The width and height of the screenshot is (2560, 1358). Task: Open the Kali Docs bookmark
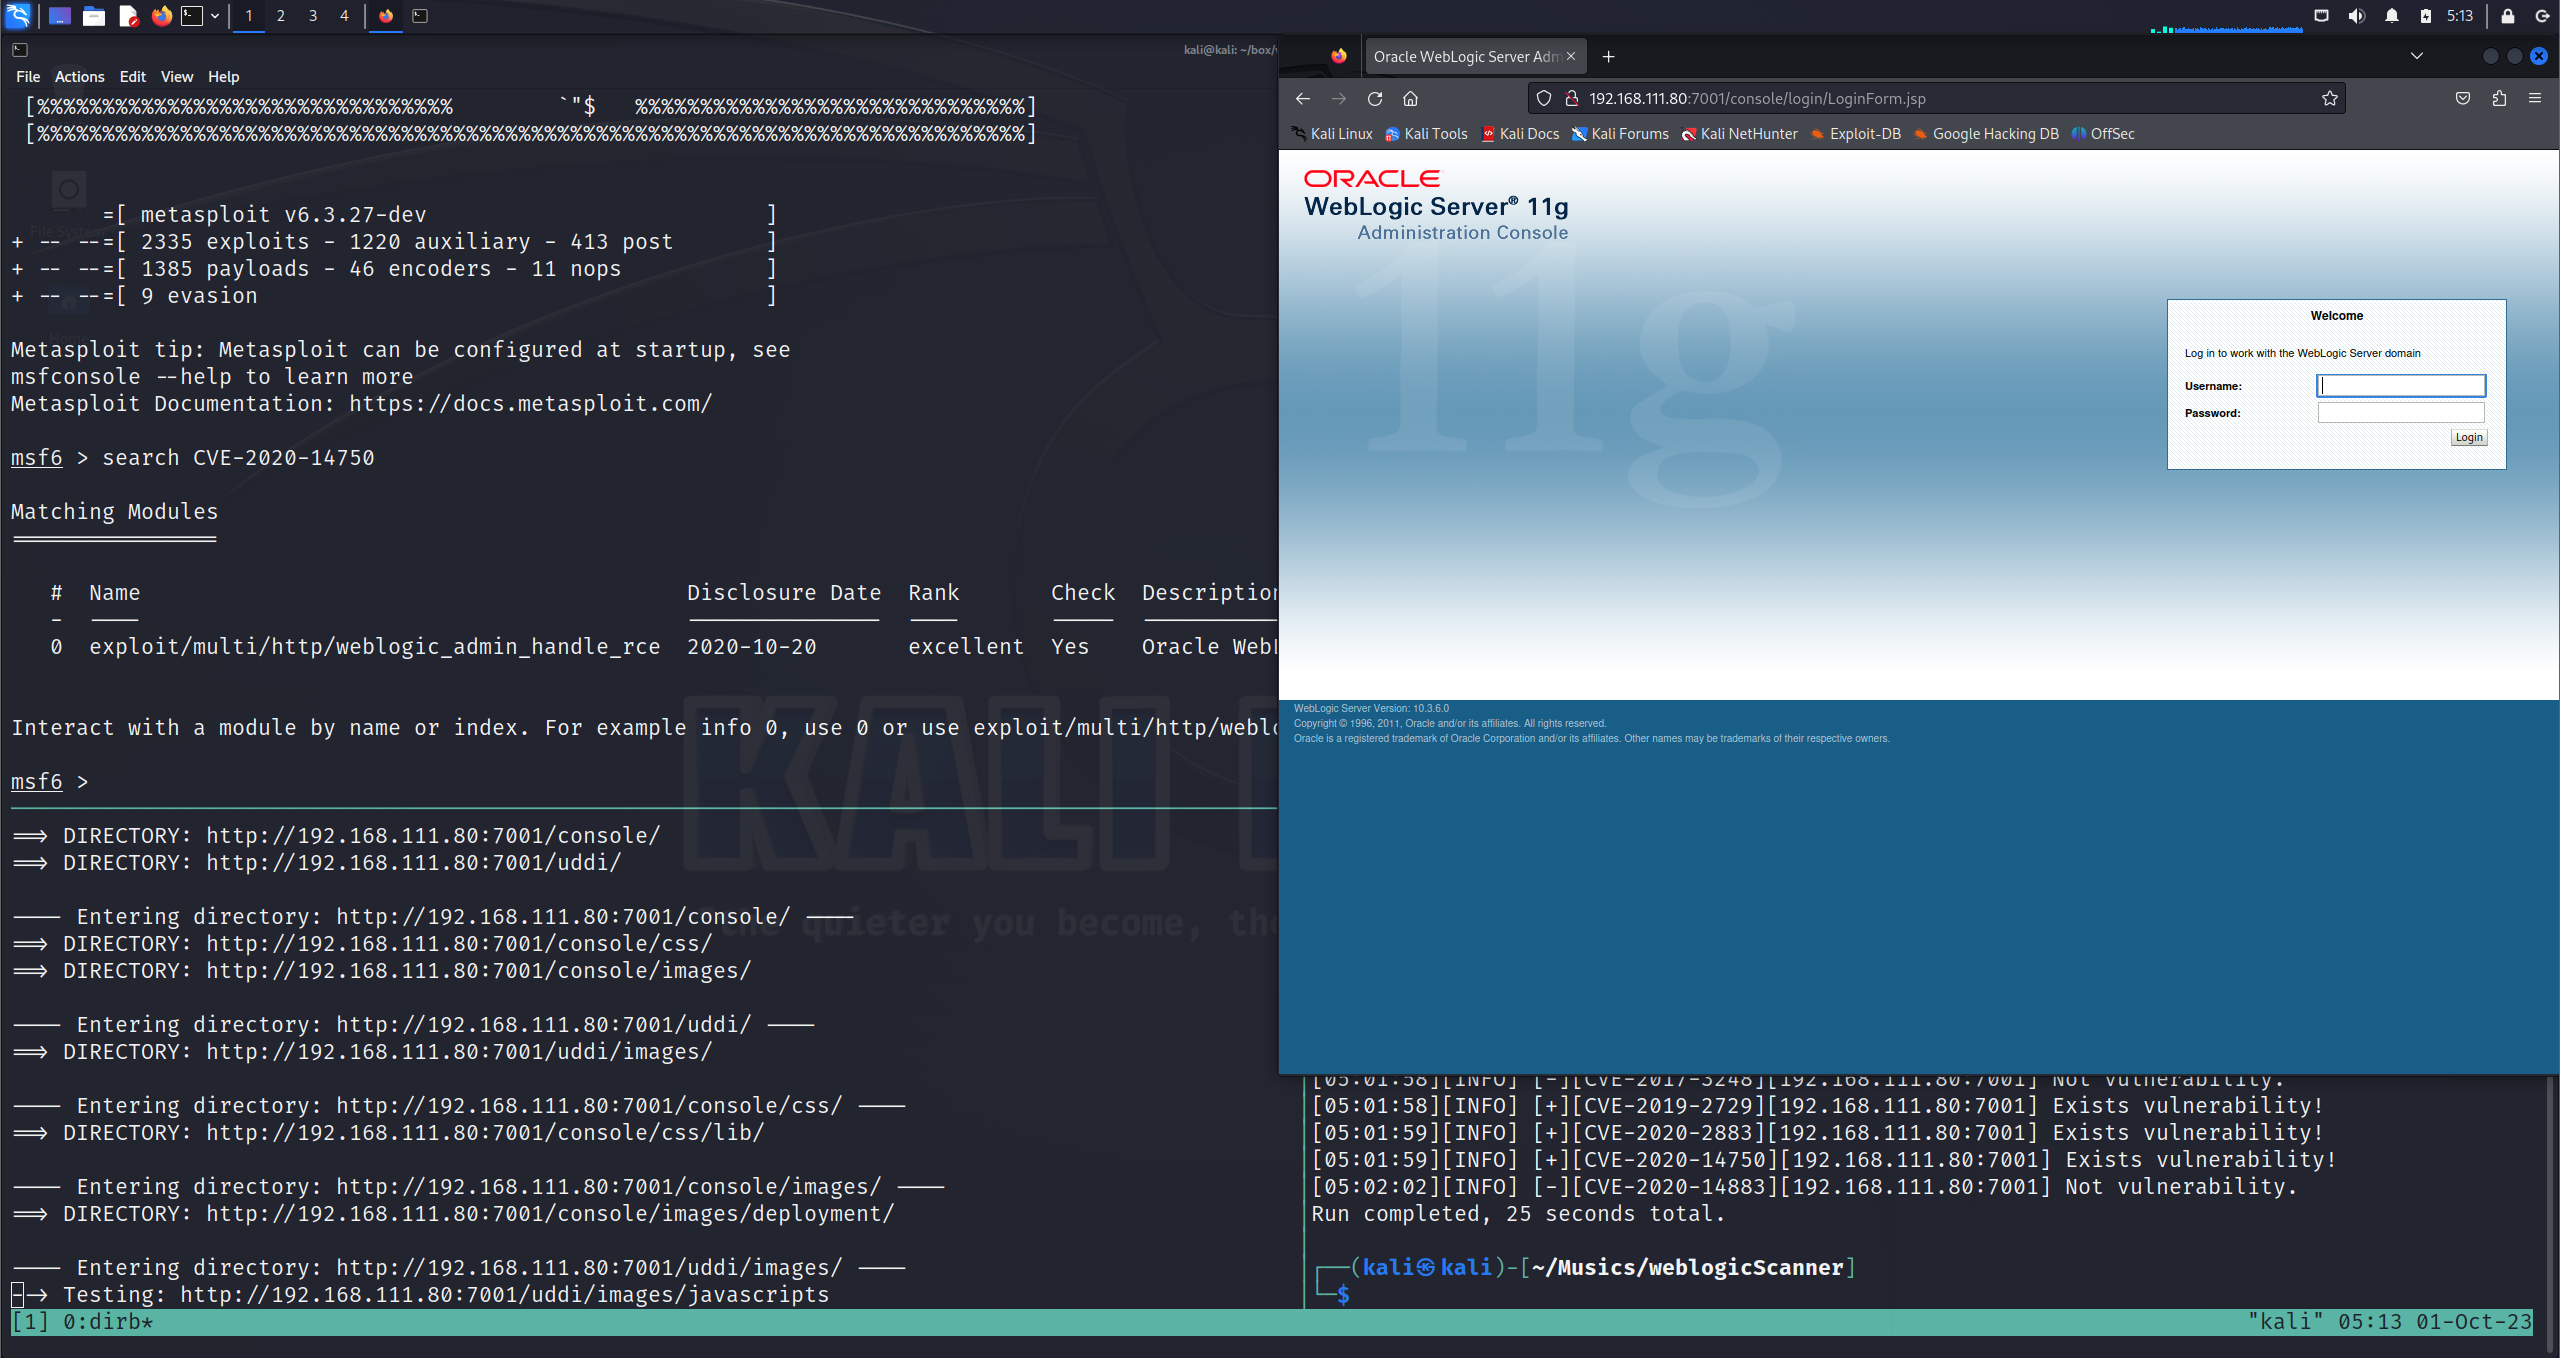pos(1520,134)
